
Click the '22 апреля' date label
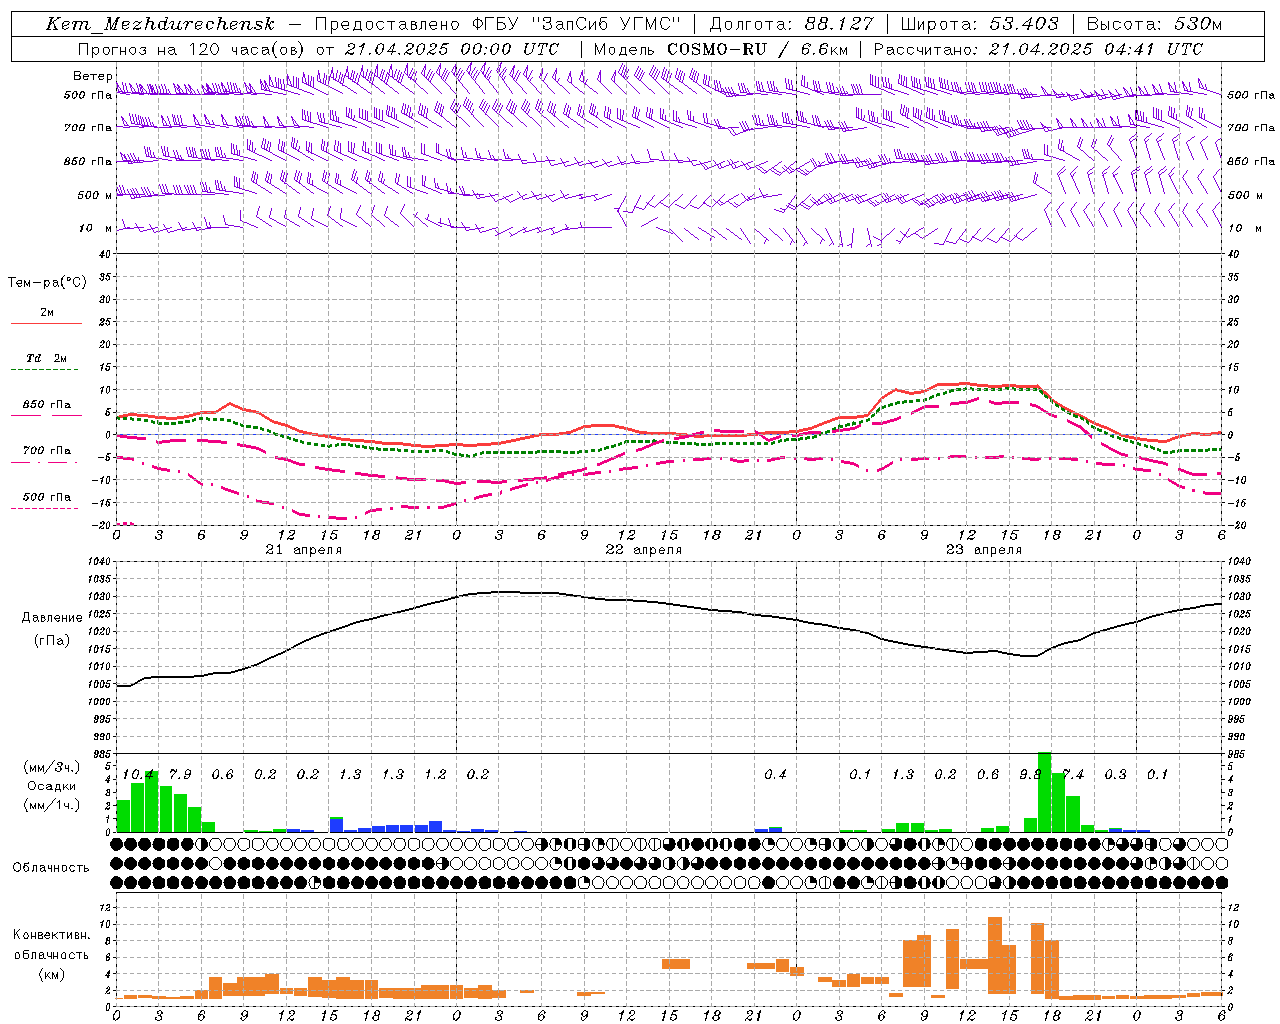[x=643, y=550]
